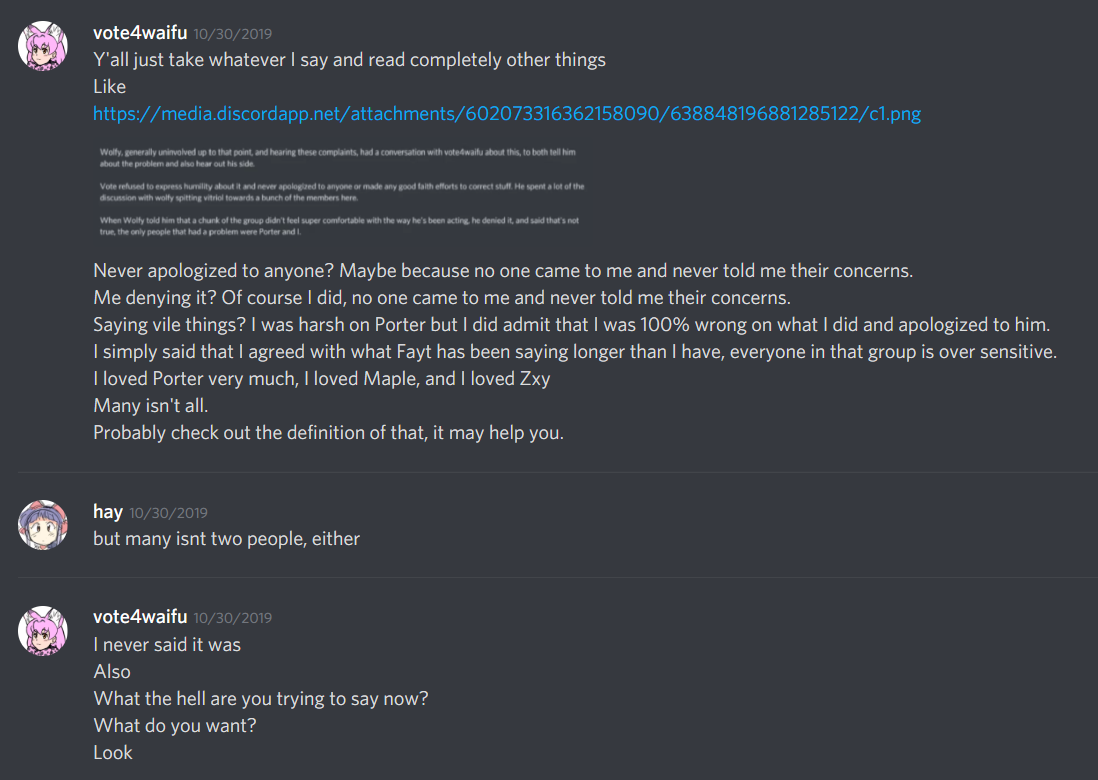Click the "I loved Porter very much" line
1098x780 pixels.
click(x=321, y=379)
